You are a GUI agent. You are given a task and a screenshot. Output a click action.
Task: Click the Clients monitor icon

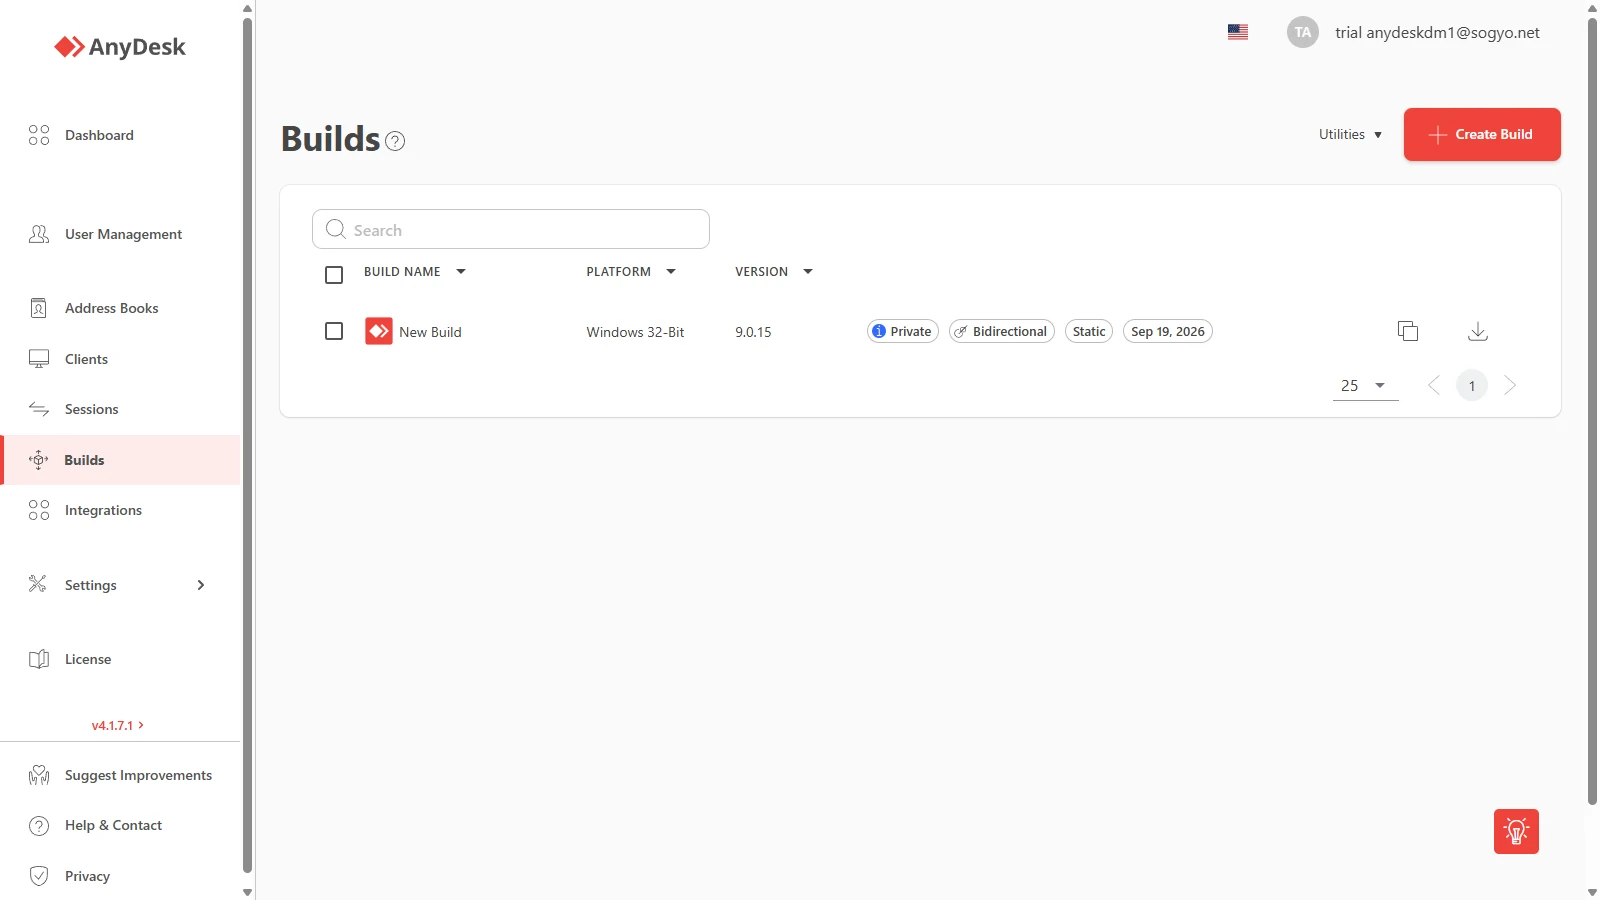tap(39, 359)
